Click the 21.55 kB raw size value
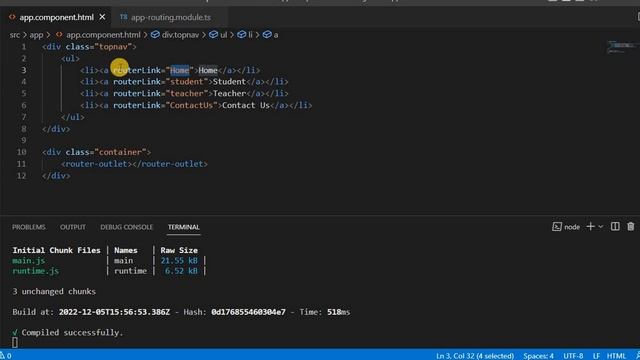The image size is (640, 360). [179, 260]
